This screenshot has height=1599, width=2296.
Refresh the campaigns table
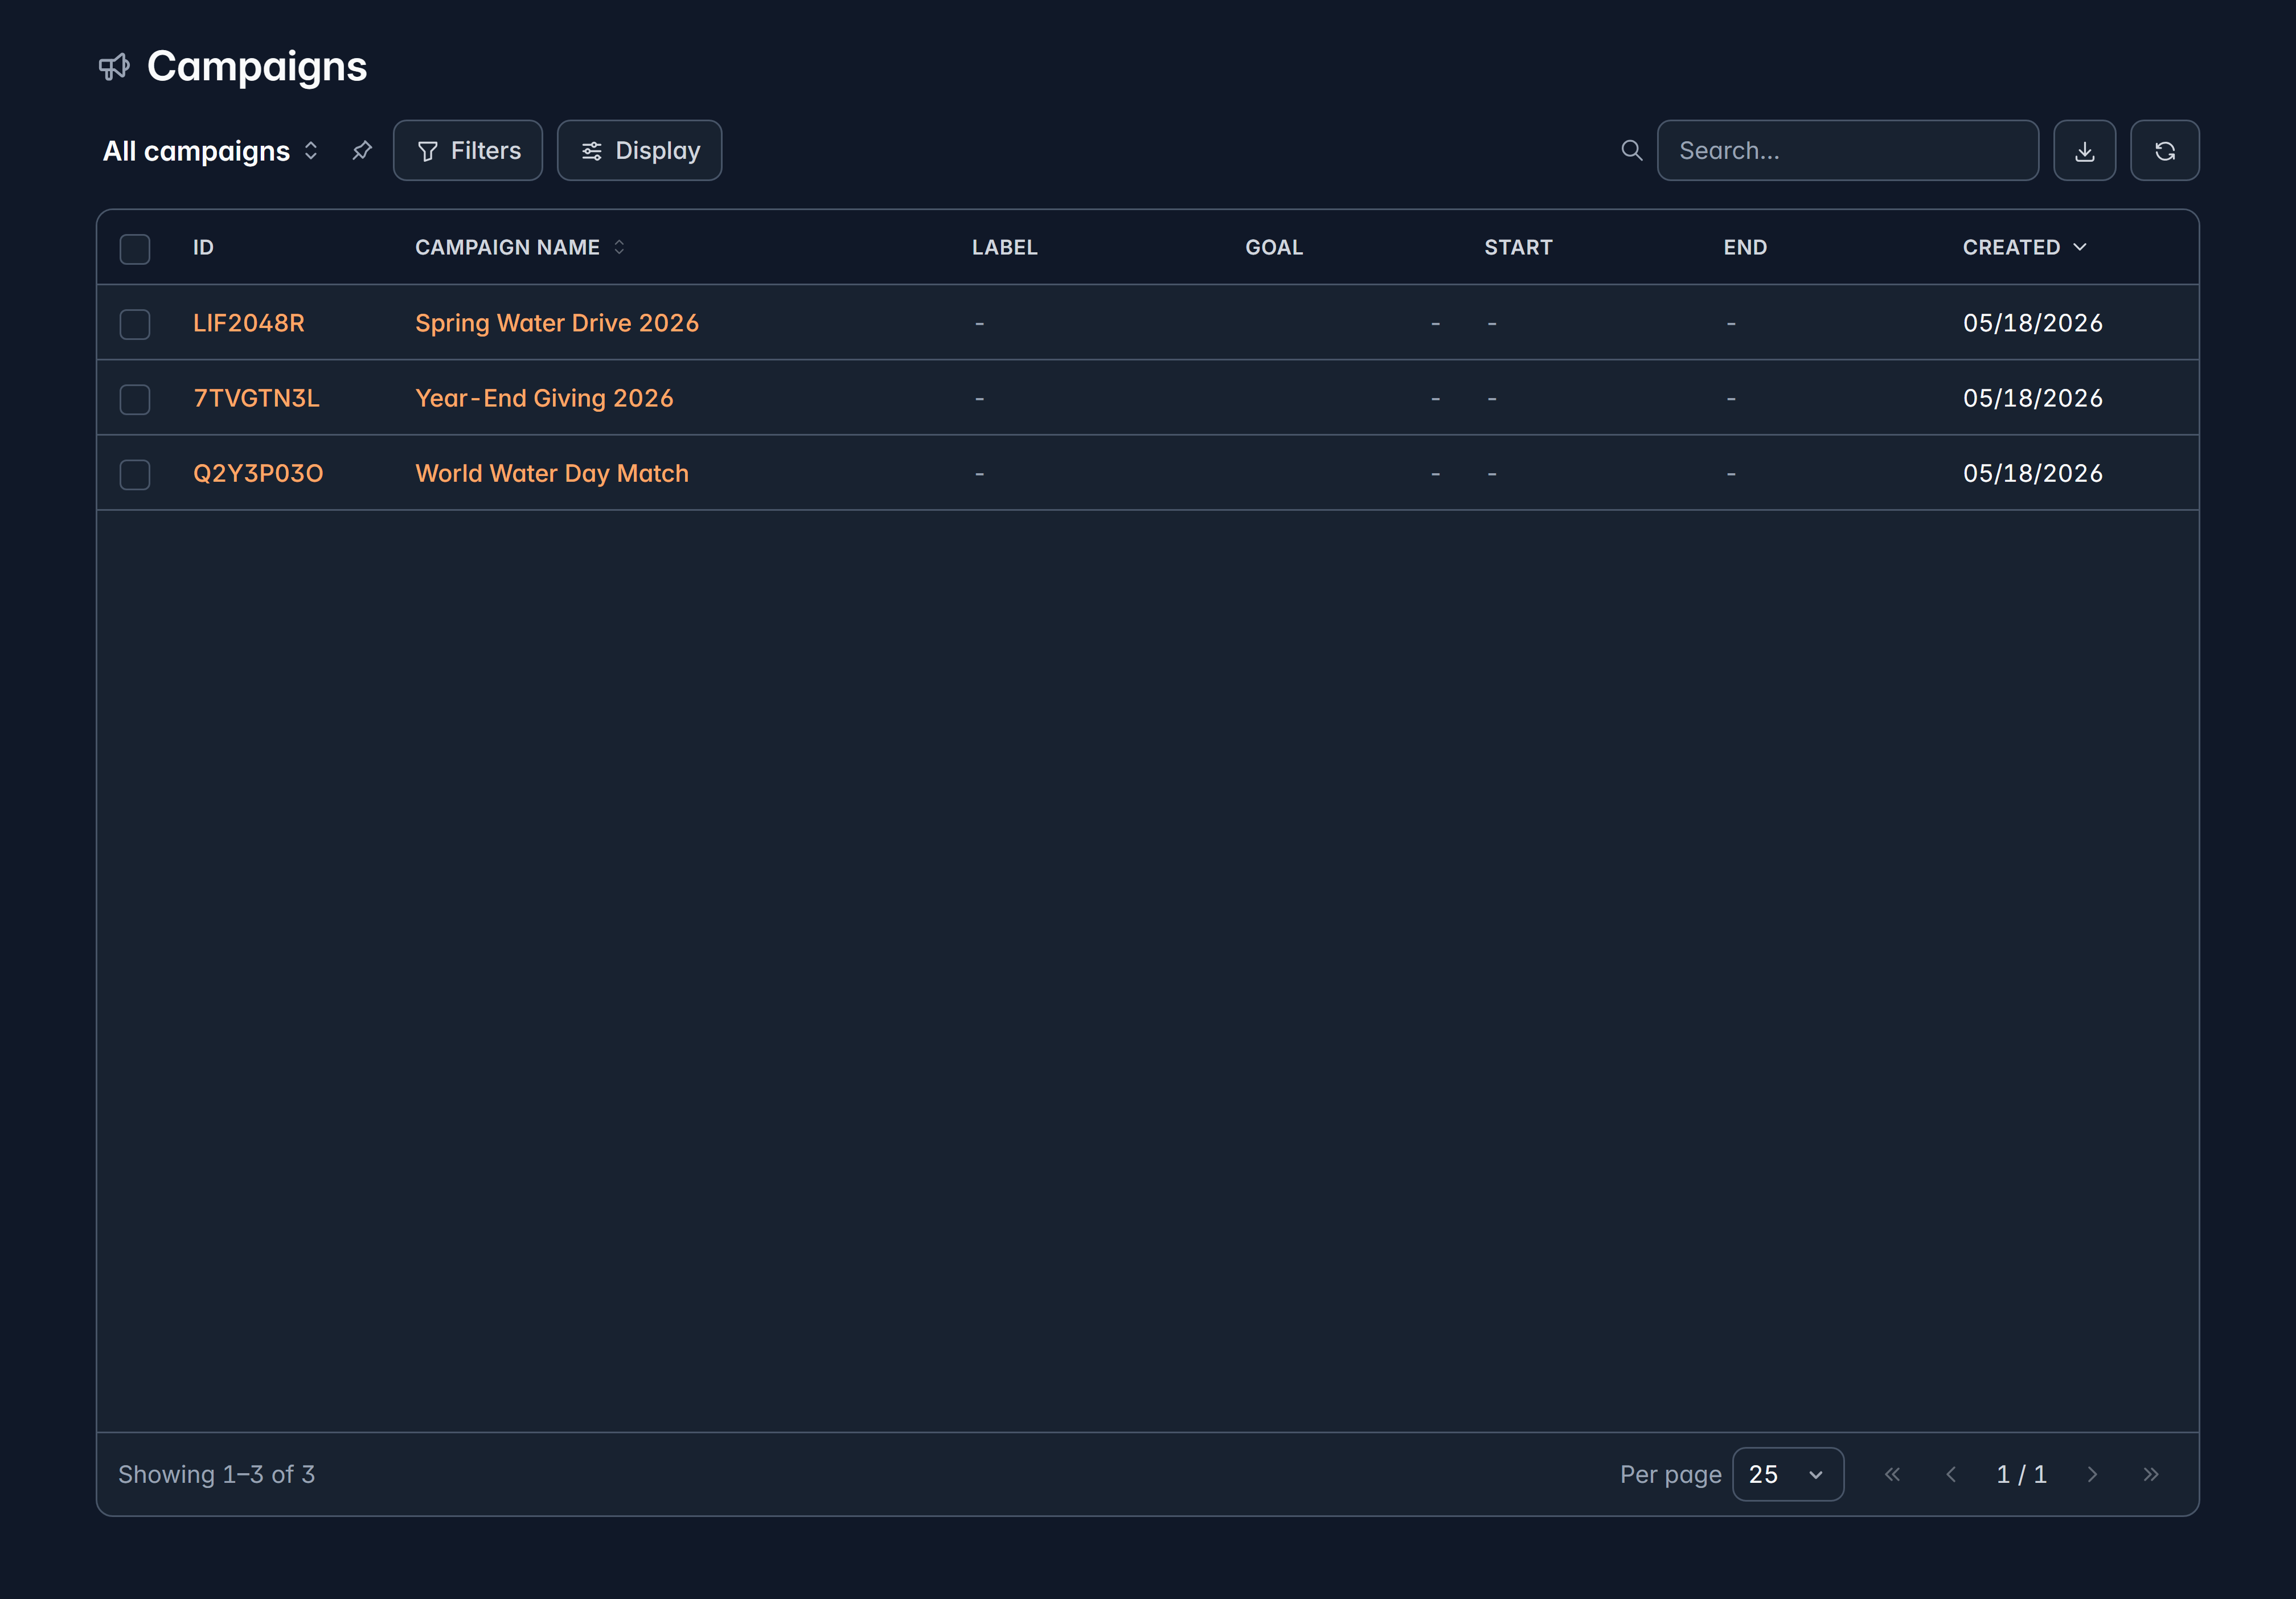point(2164,151)
